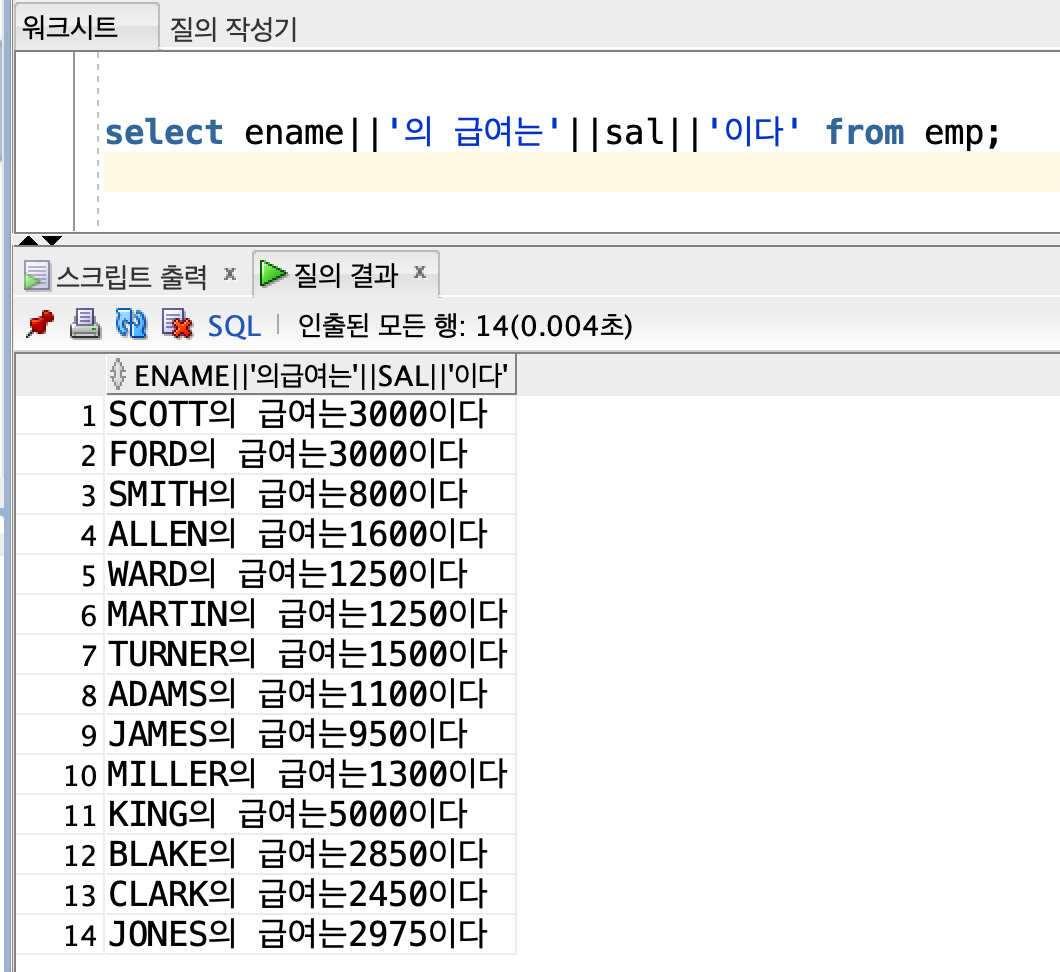Click the refresh query results icon
This screenshot has height=972, width=1060.
coord(131,324)
